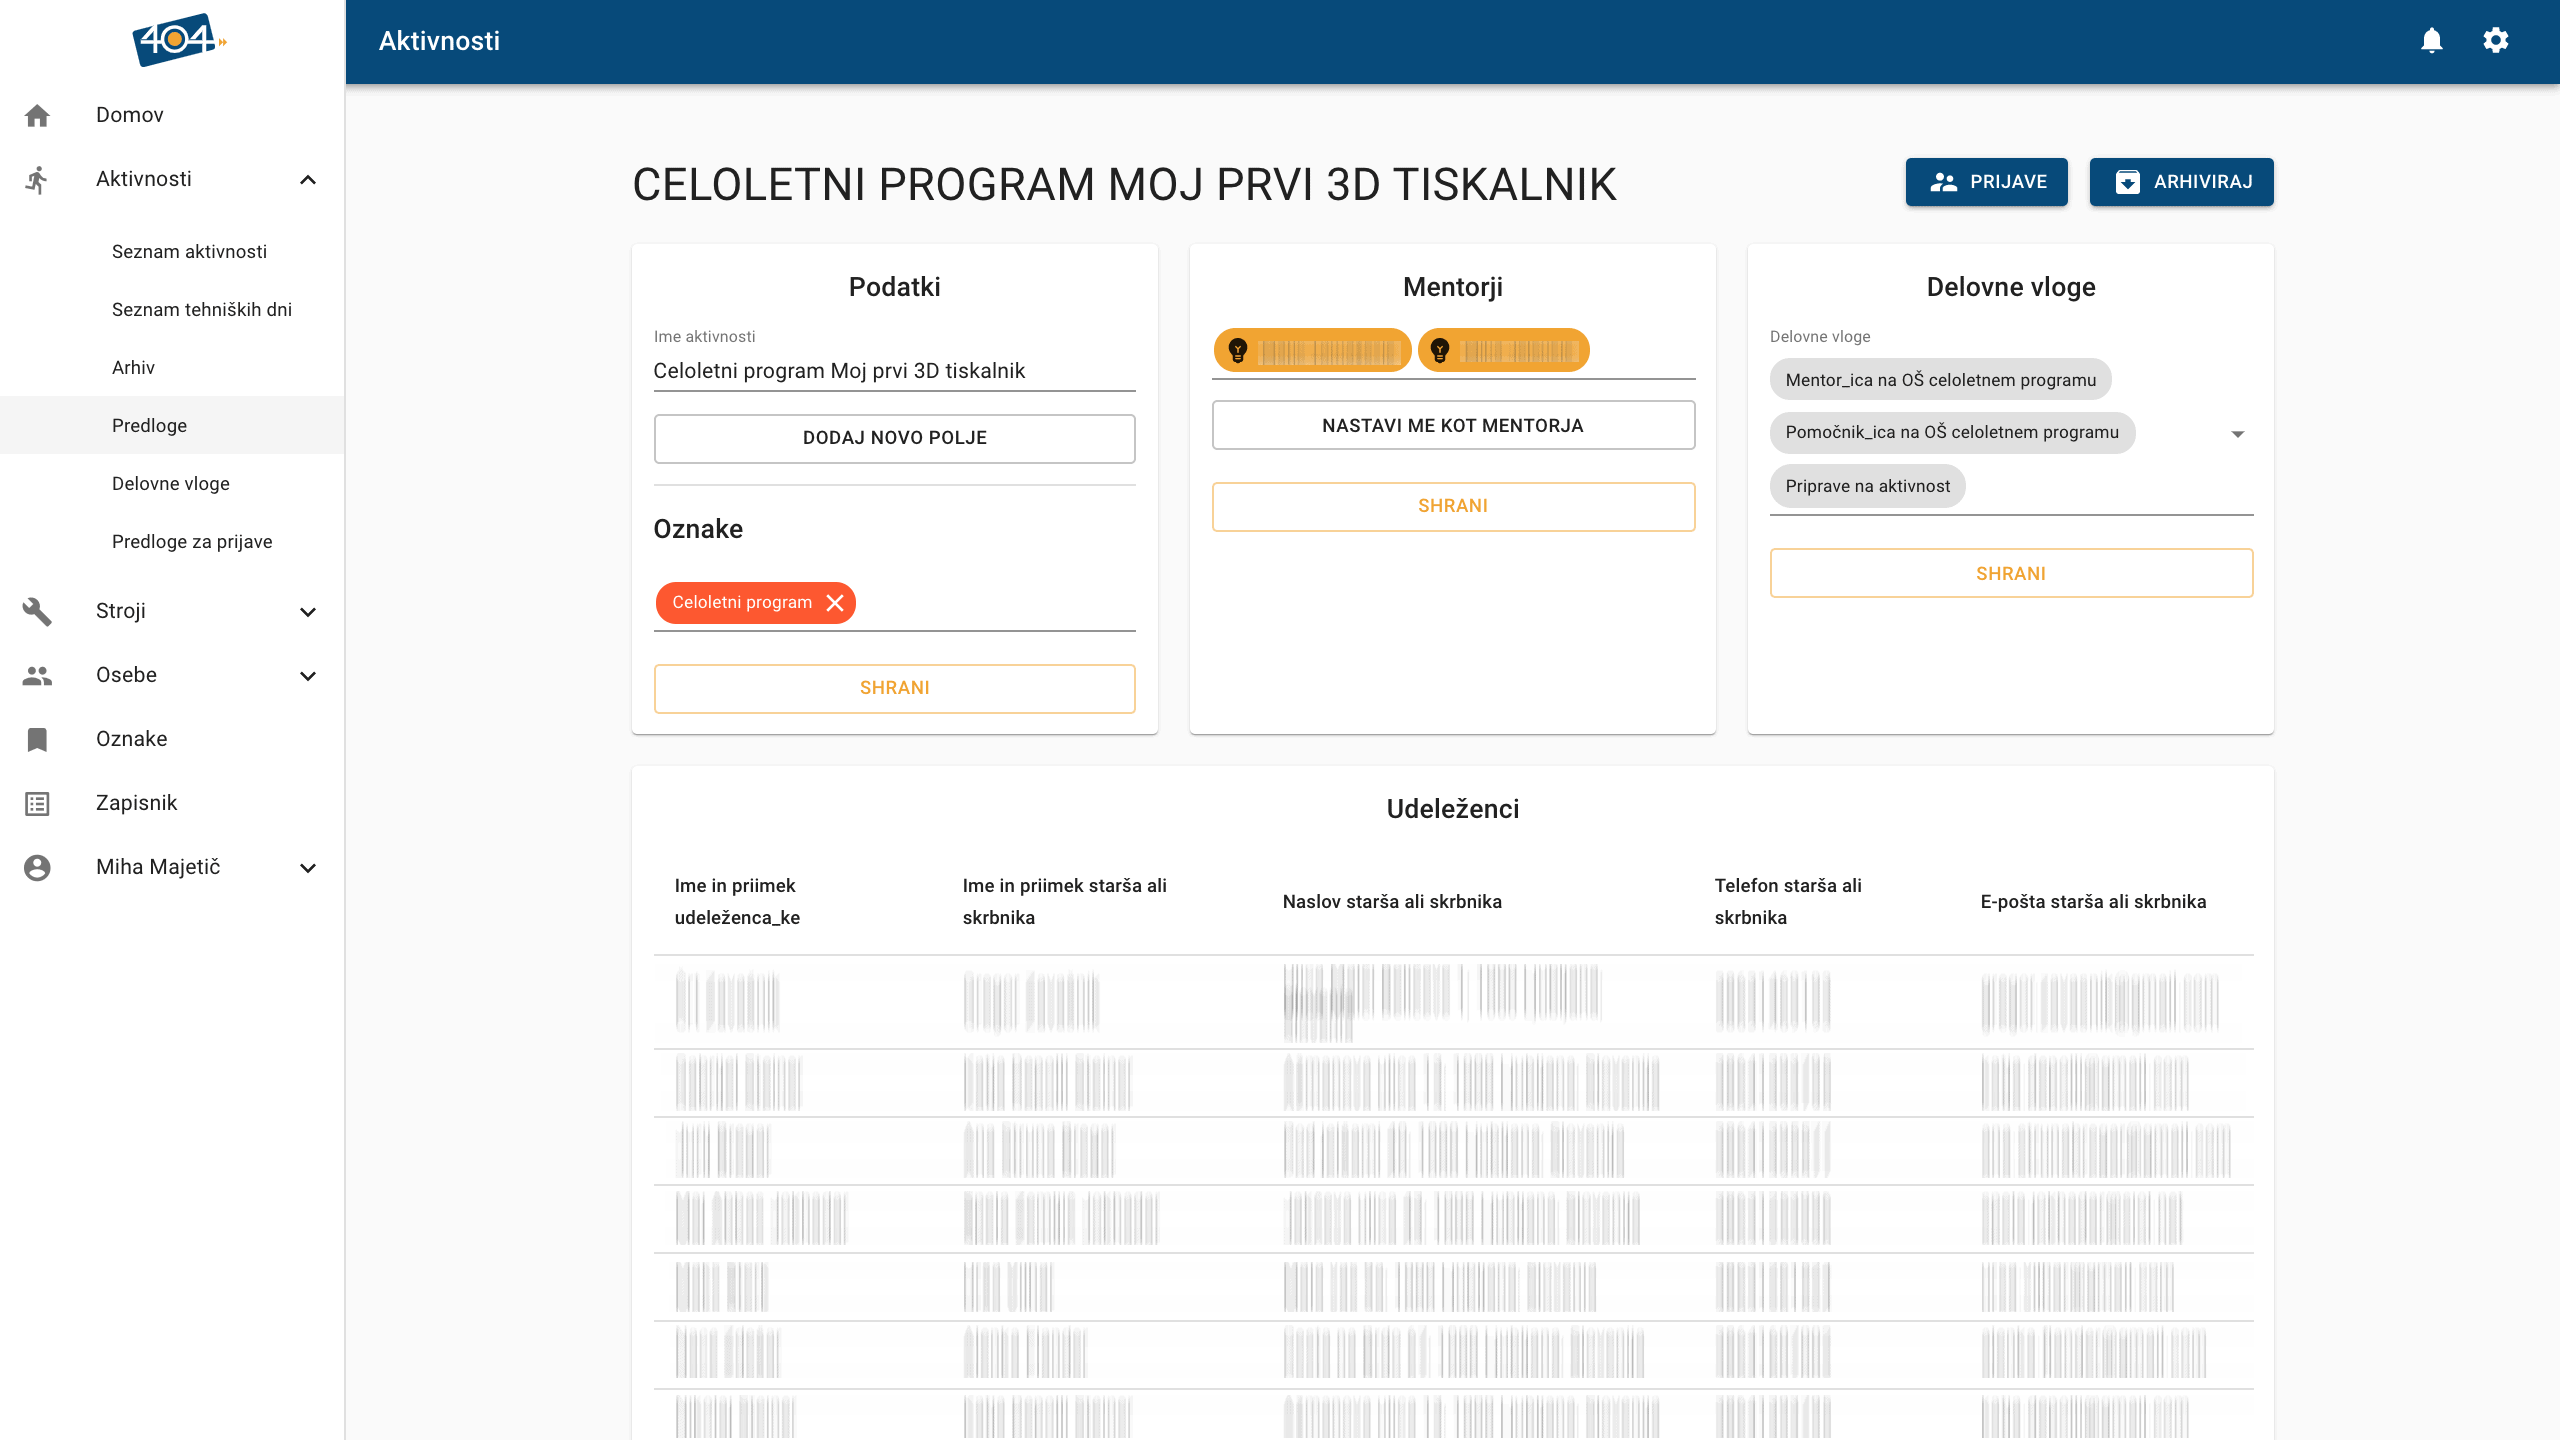Click the Oznake bookmark icon
This screenshot has width=2560, height=1440.
[37, 739]
